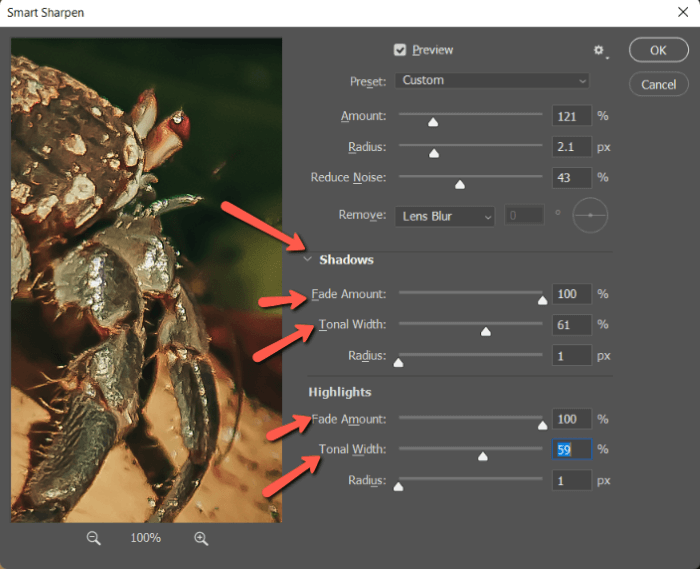The height and width of the screenshot is (569, 700).
Task: Collapse the Shadows section
Action: tap(307, 260)
